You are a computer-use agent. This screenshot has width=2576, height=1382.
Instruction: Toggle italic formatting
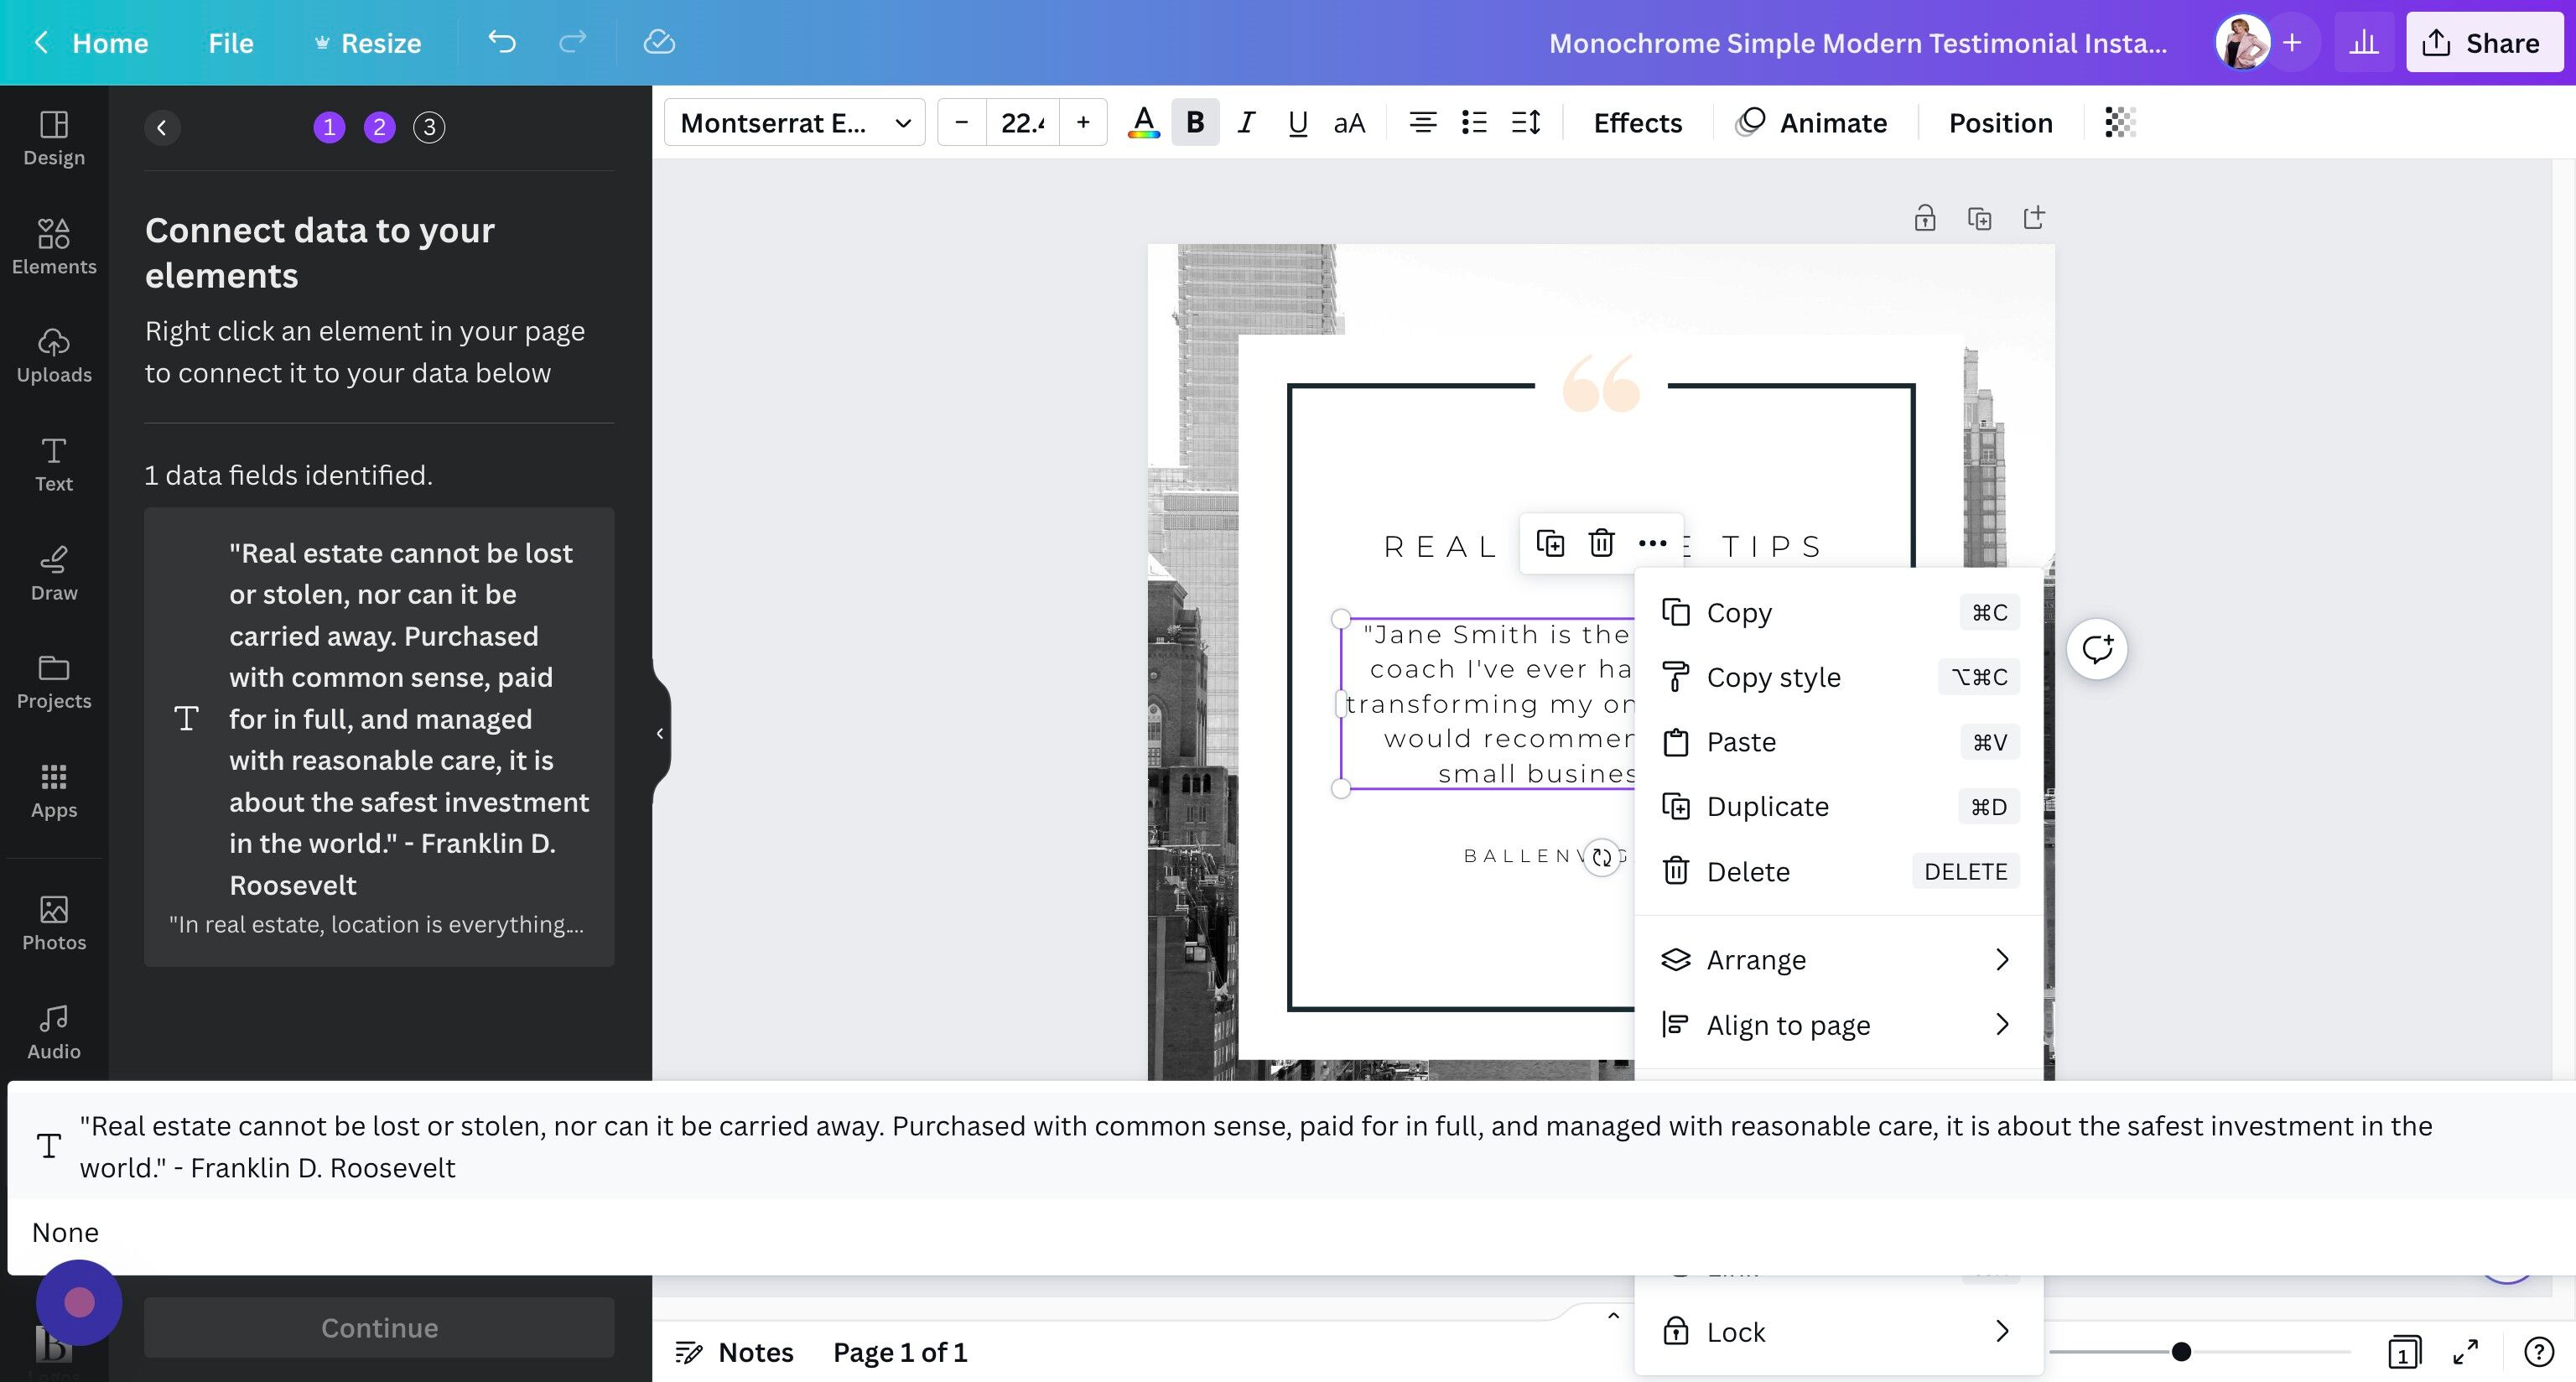coord(1246,122)
